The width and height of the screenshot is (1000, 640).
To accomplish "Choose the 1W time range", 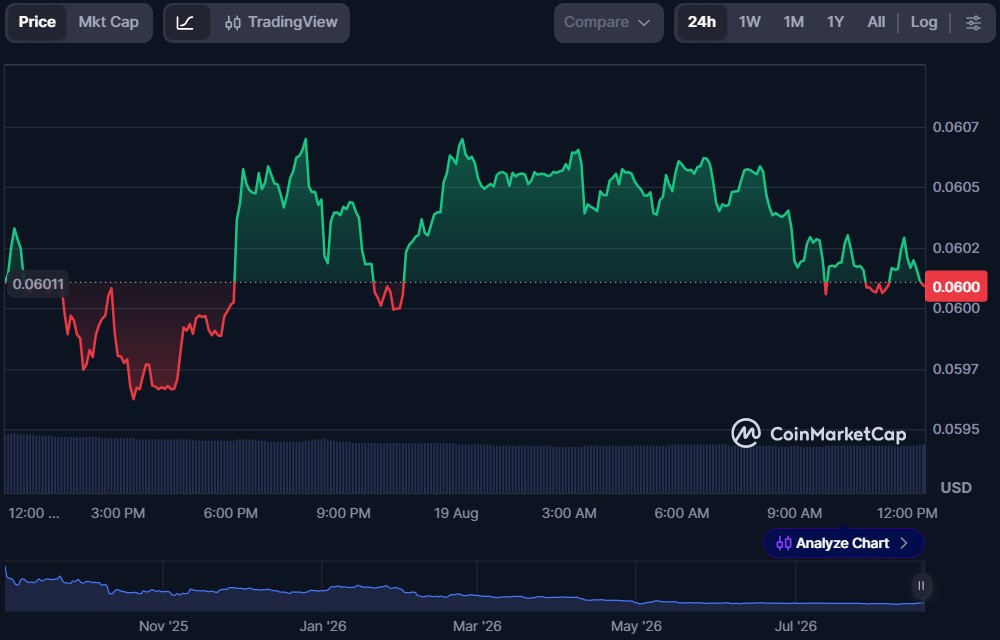I will [x=749, y=22].
